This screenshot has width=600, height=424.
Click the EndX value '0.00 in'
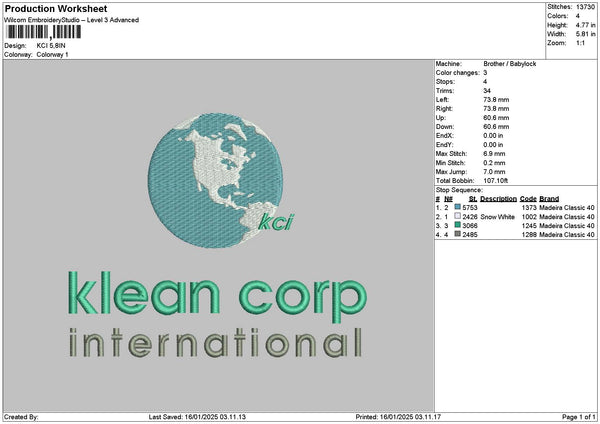tap(493, 135)
